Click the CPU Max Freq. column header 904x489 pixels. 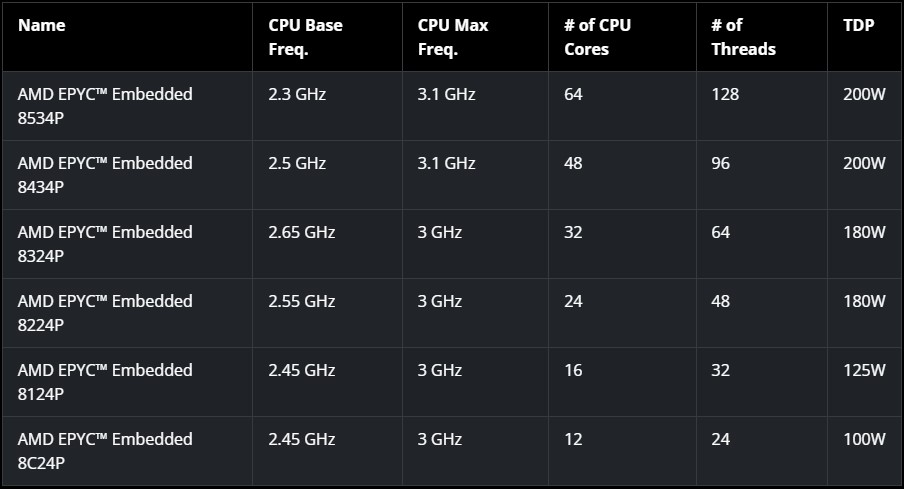point(453,37)
